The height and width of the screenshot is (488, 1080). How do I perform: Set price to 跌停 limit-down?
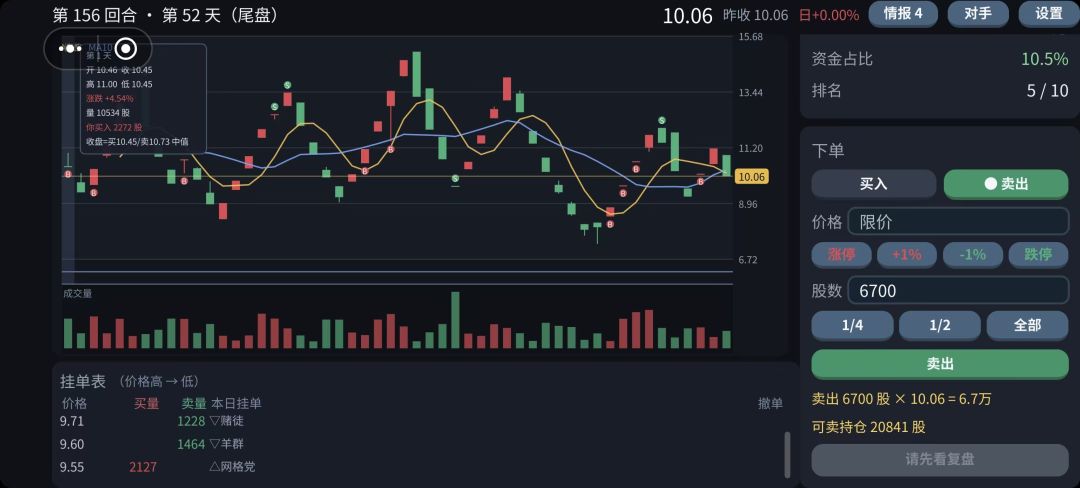pos(1038,255)
